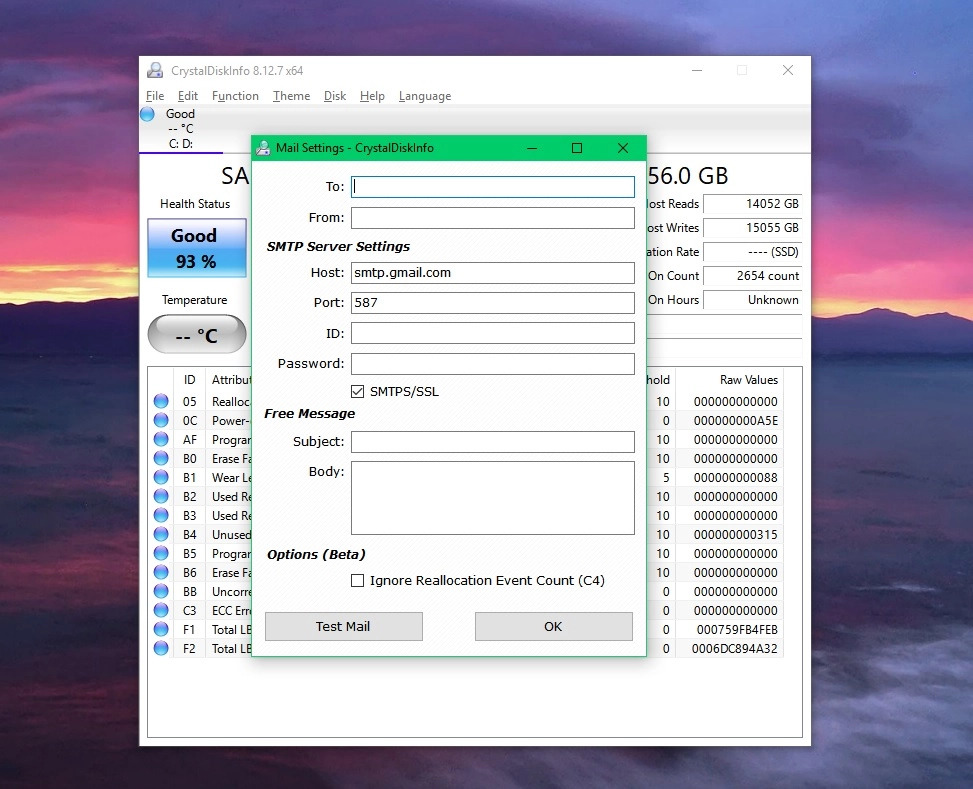Click the 14052 GB host reads value
The image size is (973, 789).
click(x=753, y=204)
